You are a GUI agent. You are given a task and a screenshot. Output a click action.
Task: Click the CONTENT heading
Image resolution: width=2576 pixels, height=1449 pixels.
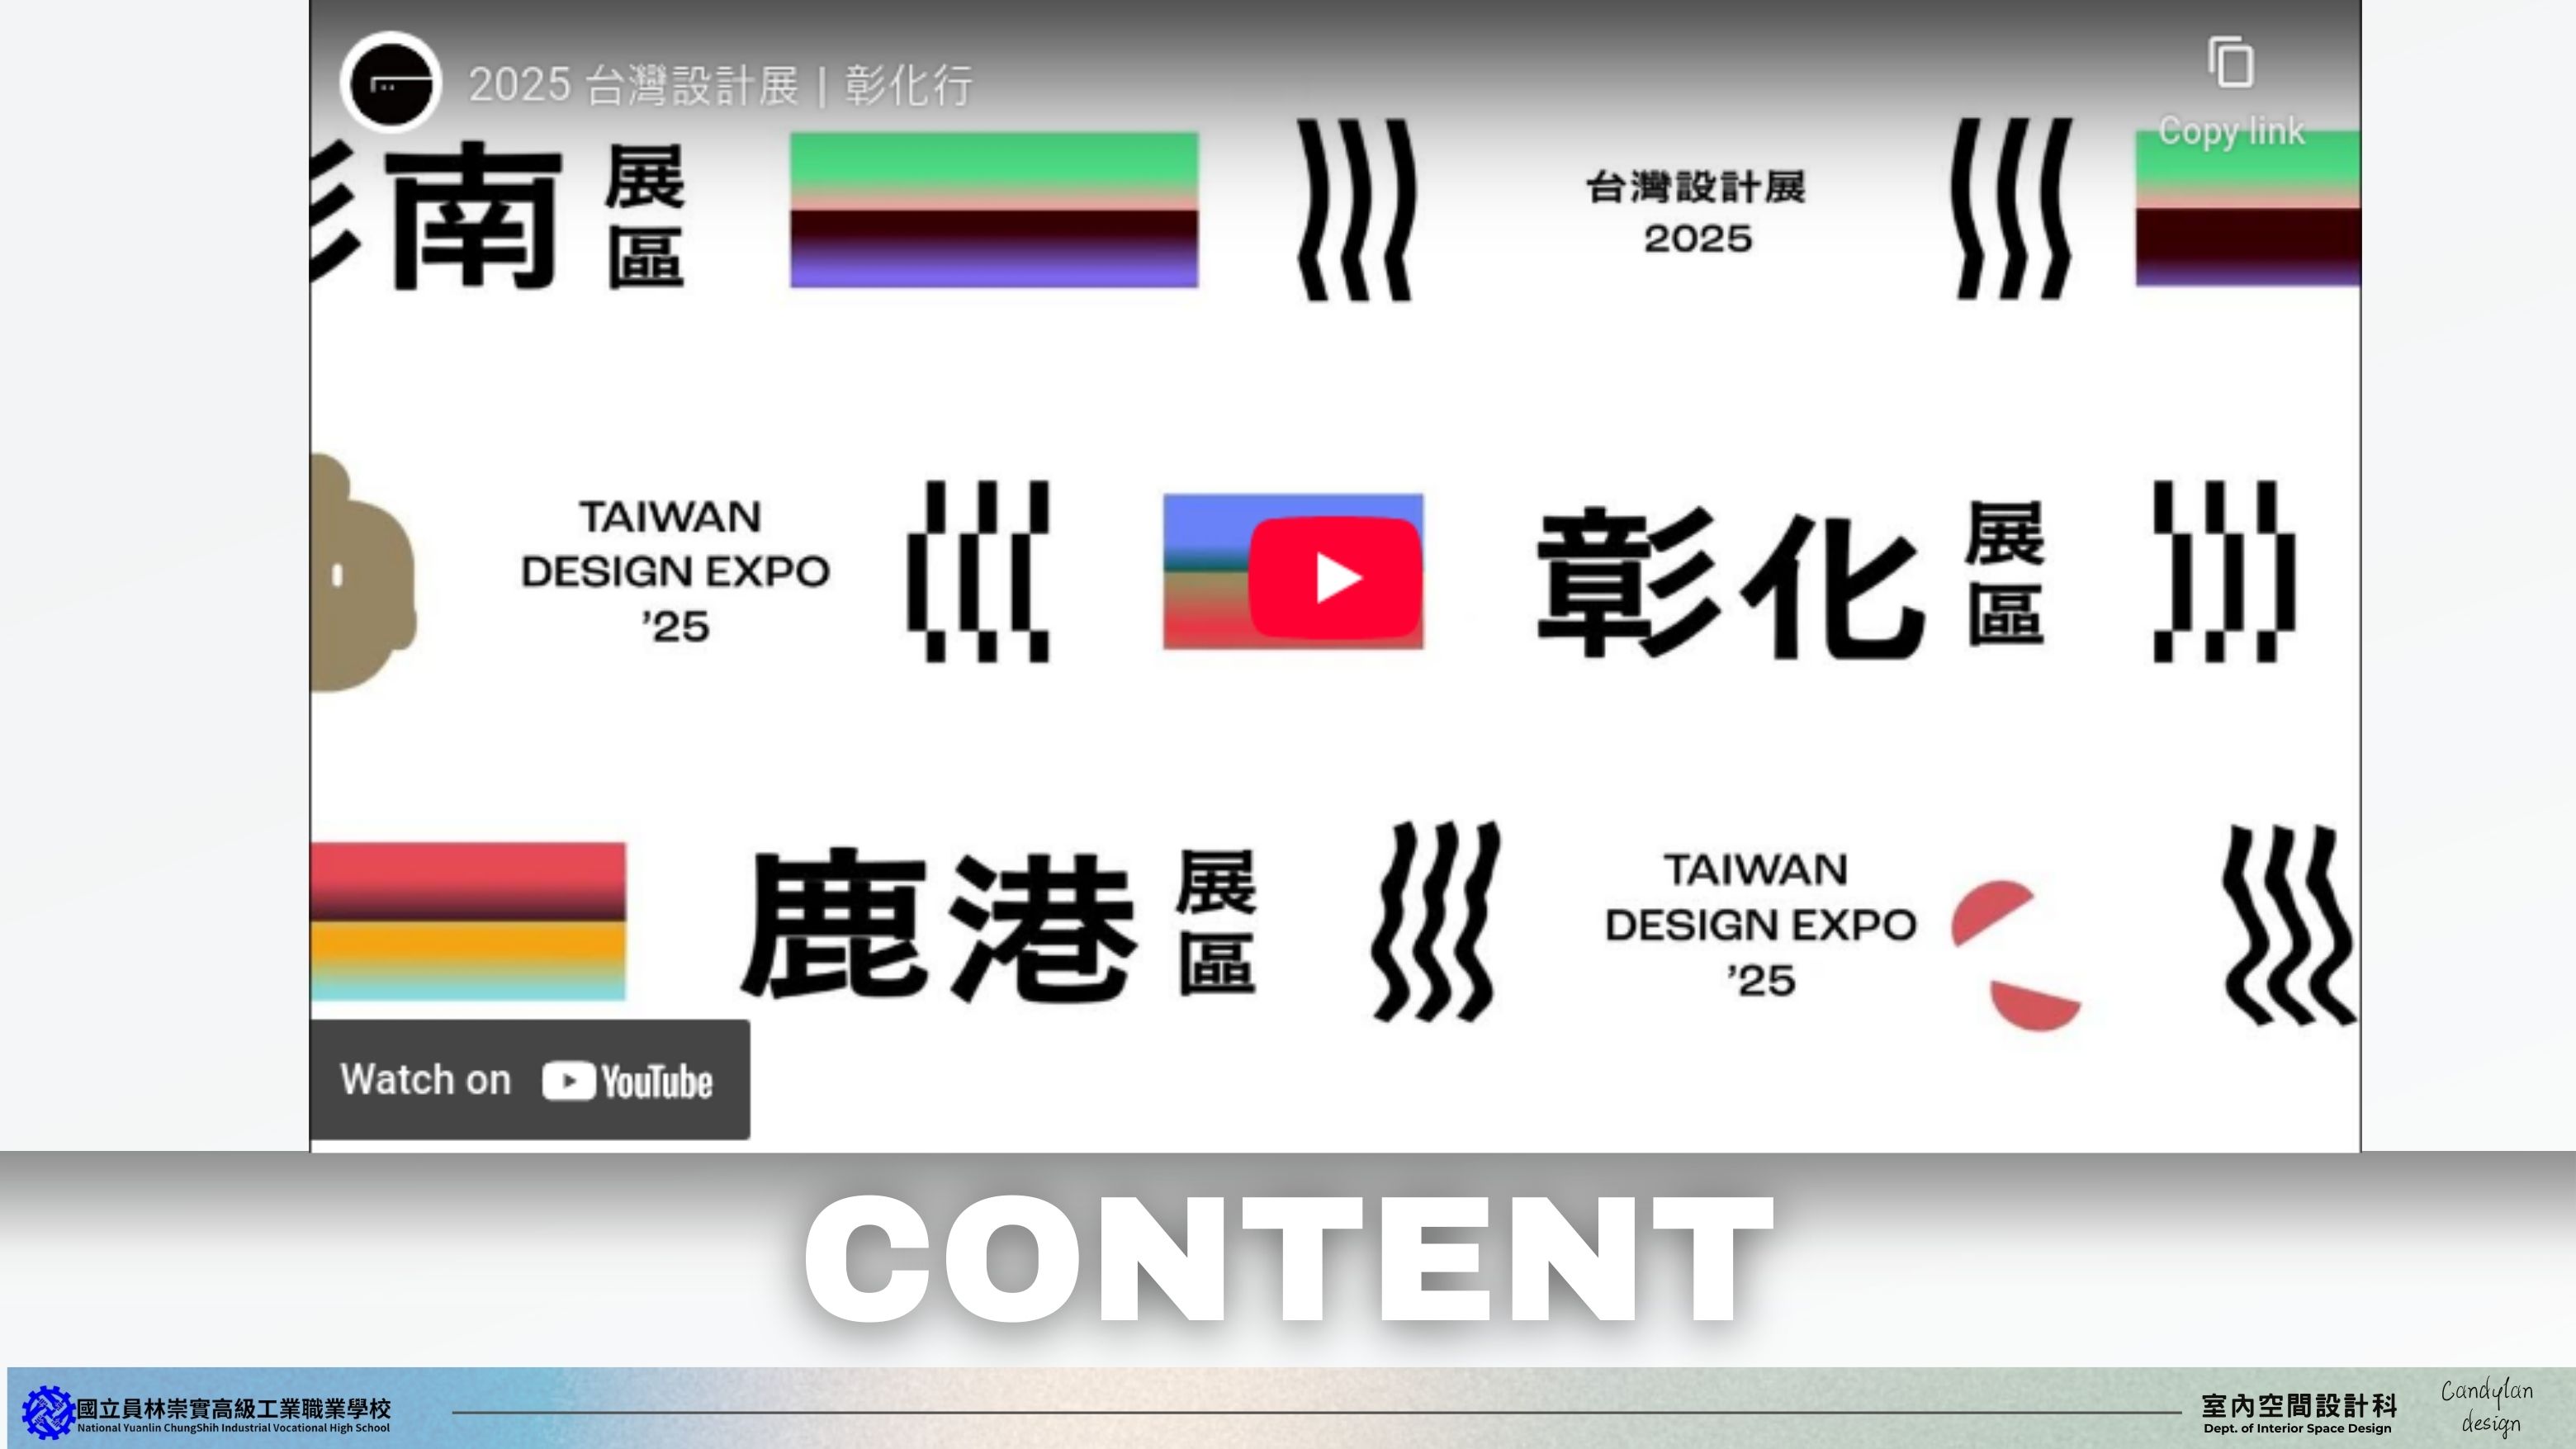coord(1289,1258)
